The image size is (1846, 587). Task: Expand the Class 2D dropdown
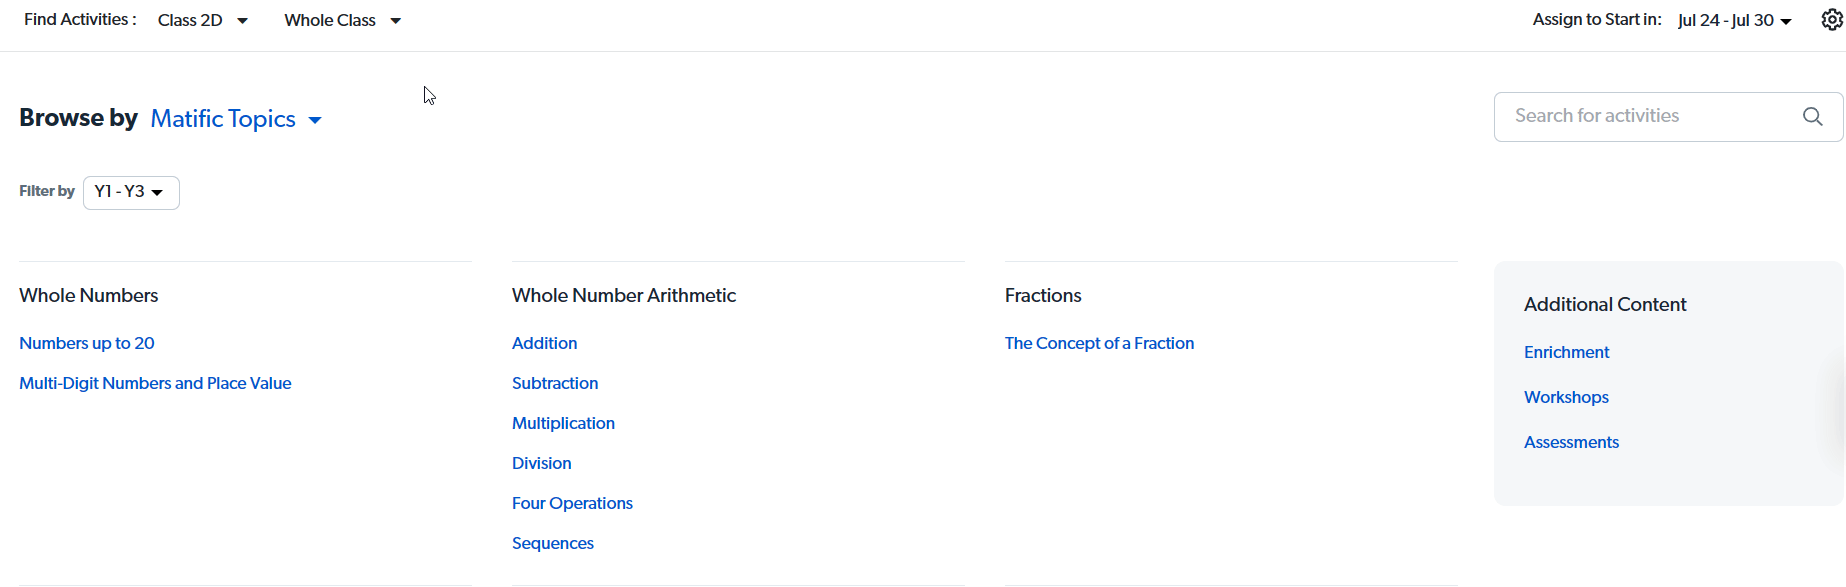point(202,20)
